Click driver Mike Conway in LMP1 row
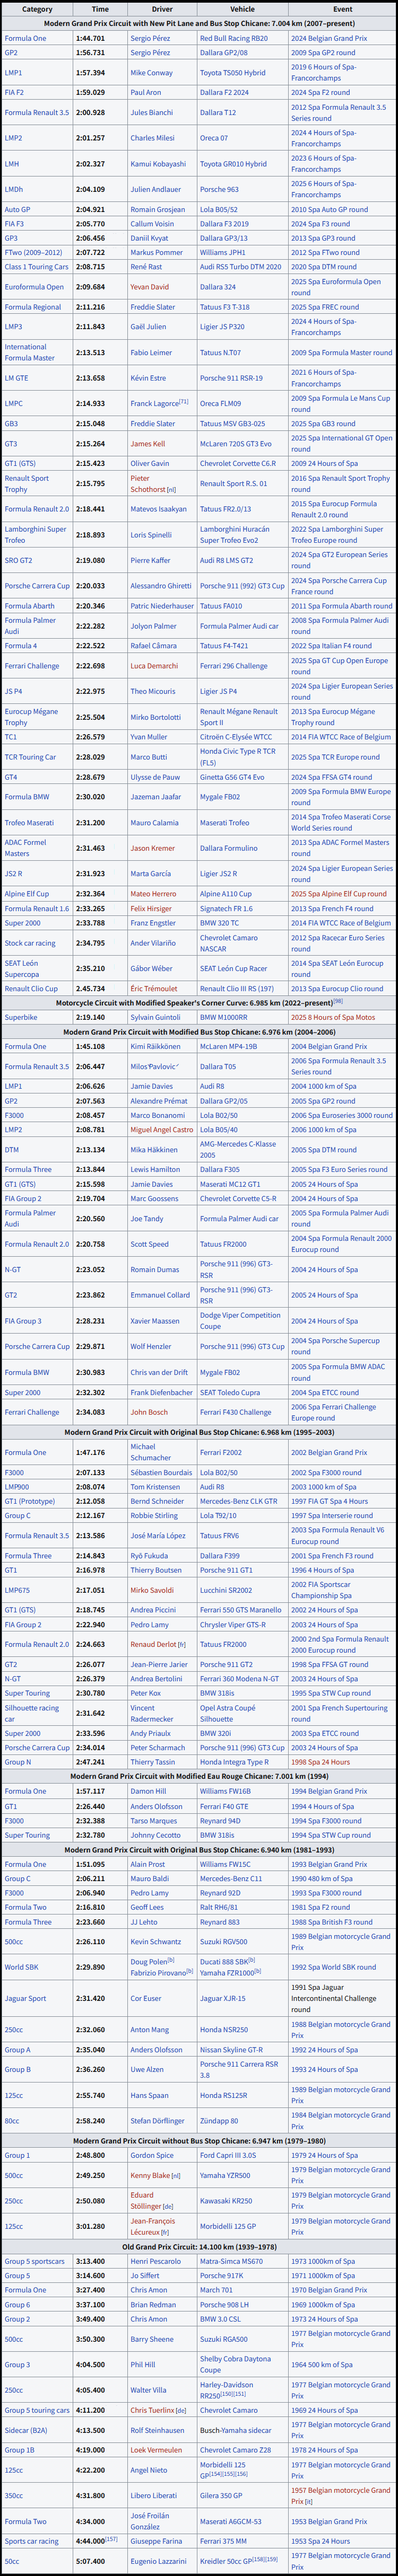The image size is (398, 2576). coord(151,73)
